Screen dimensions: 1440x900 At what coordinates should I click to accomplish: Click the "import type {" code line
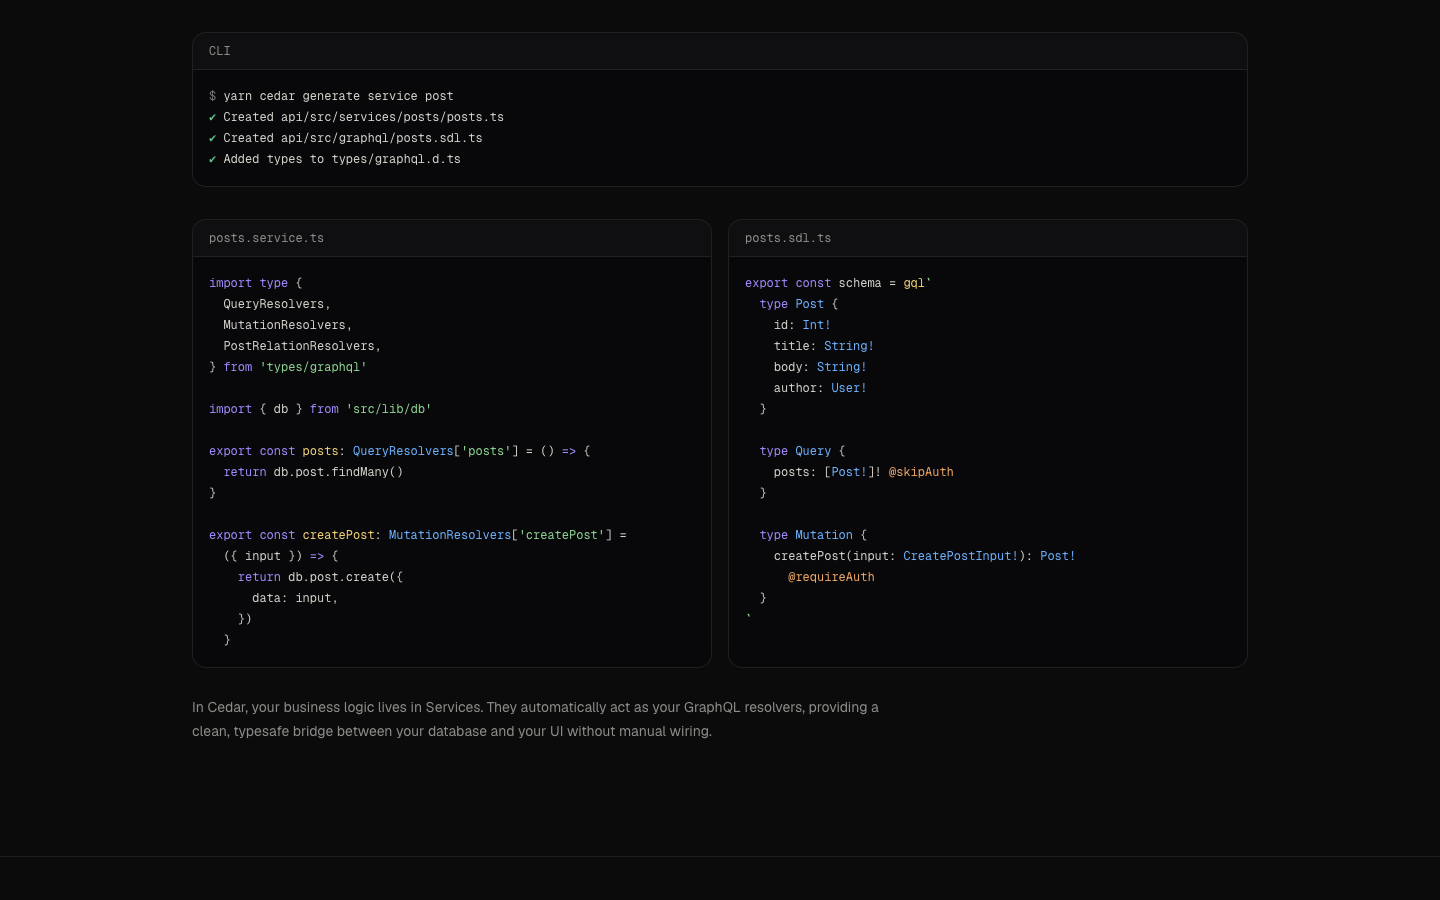point(255,283)
